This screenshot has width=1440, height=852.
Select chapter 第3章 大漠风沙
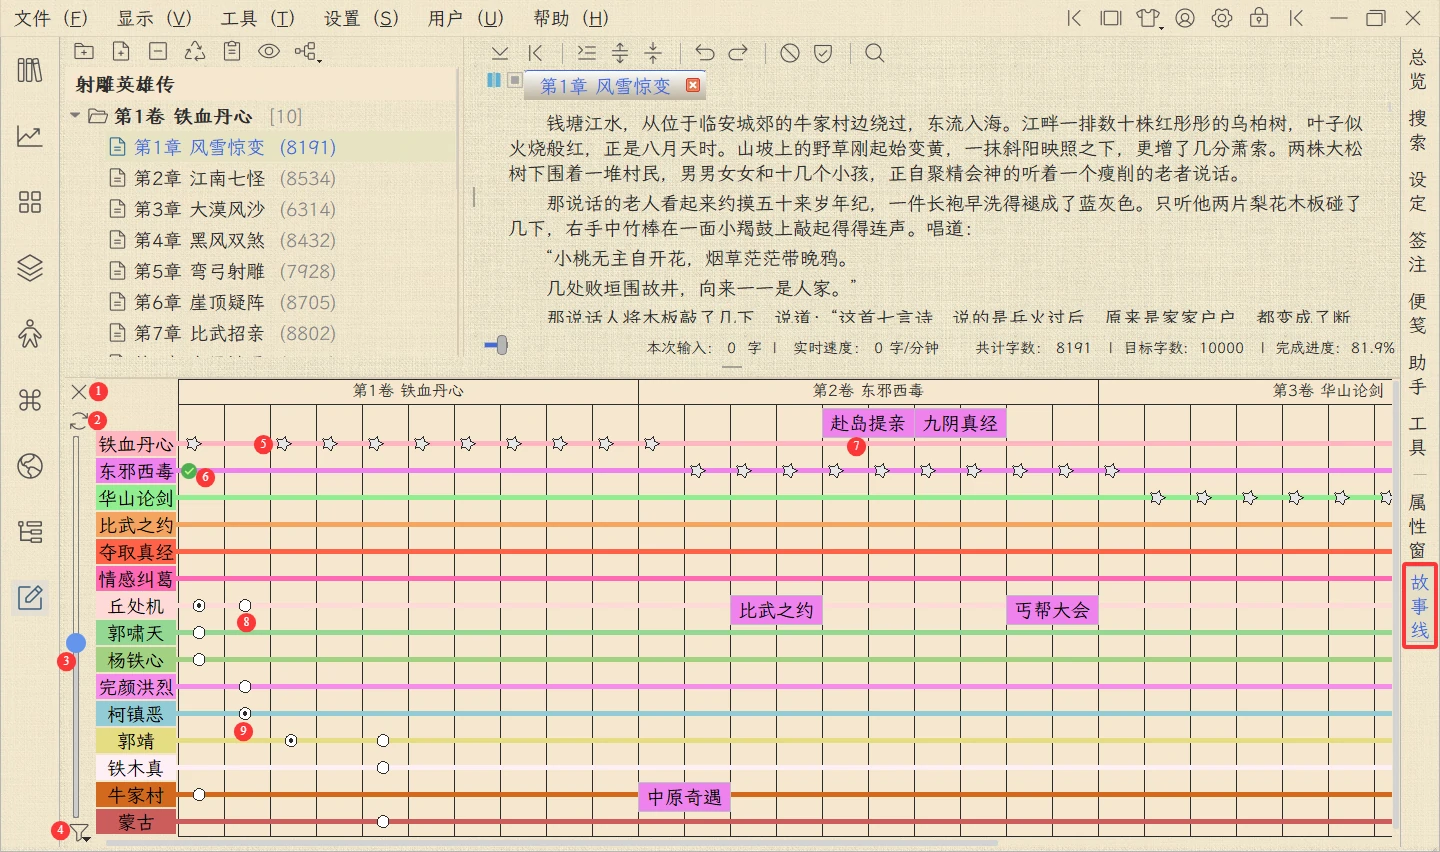click(x=235, y=209)
